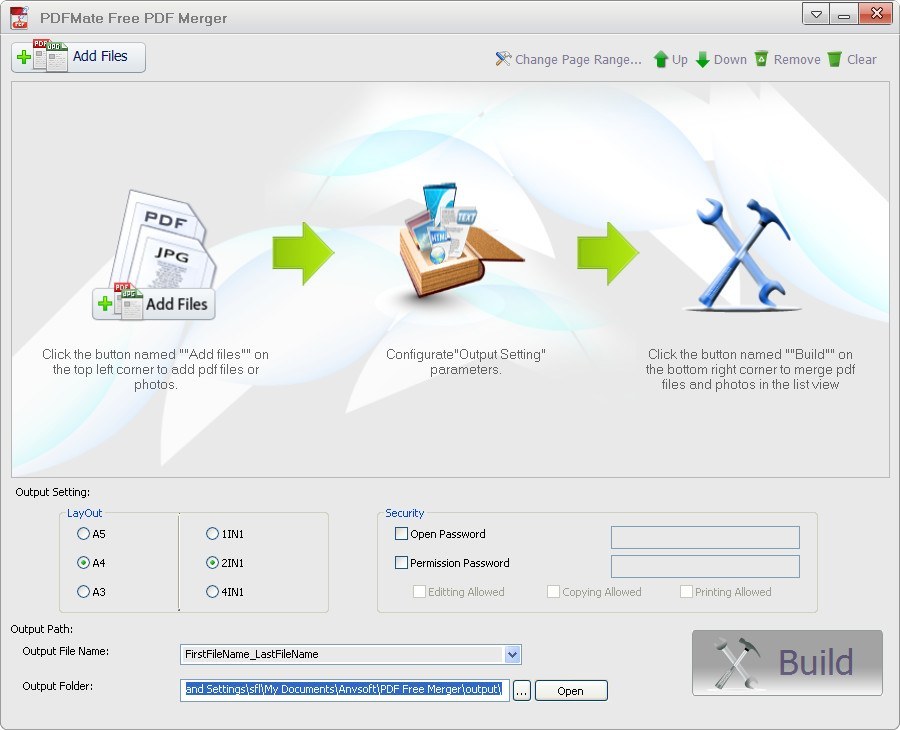
Task: Open the title bar dropdown arrow menu
Action: (815, 14)
